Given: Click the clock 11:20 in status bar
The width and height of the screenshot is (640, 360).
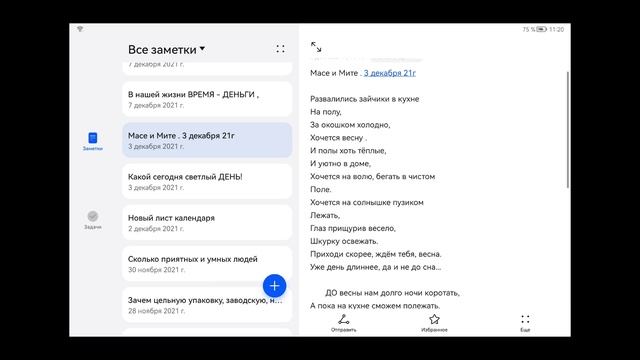Looking at the screenshot, I should pyautogui.click(x=556, y=29).
